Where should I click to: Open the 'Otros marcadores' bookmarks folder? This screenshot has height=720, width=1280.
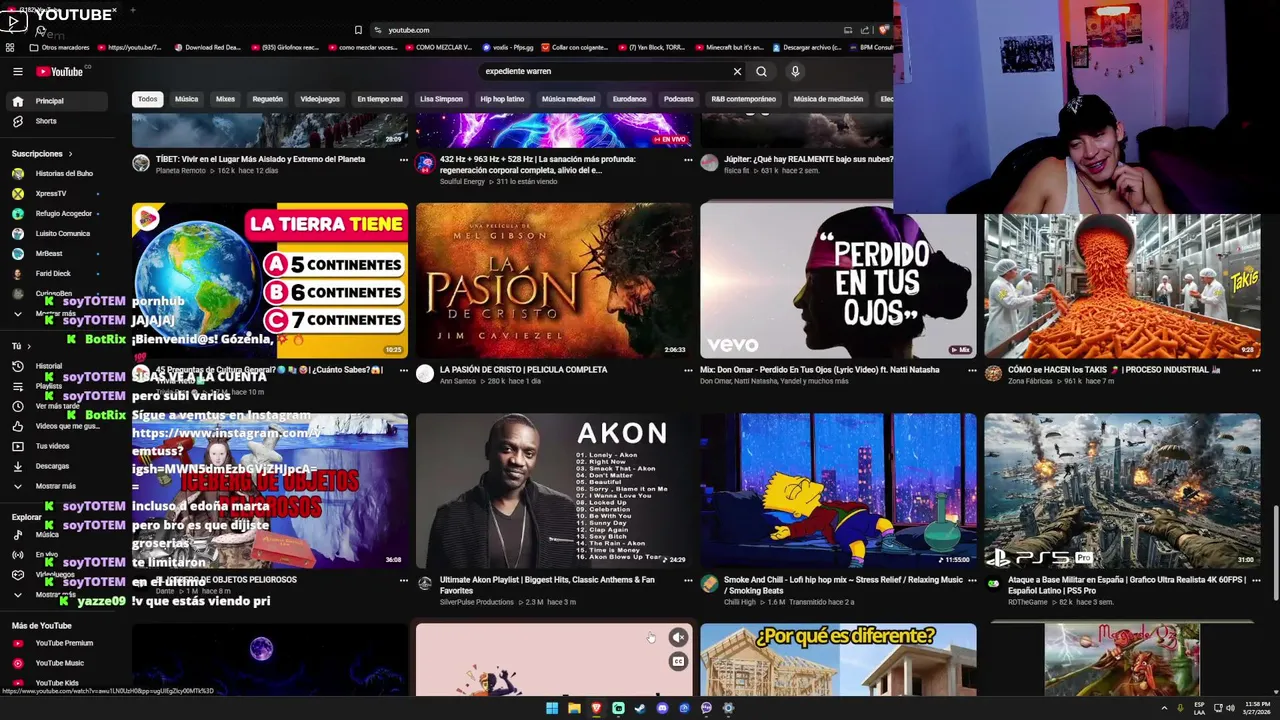[59, 47]
